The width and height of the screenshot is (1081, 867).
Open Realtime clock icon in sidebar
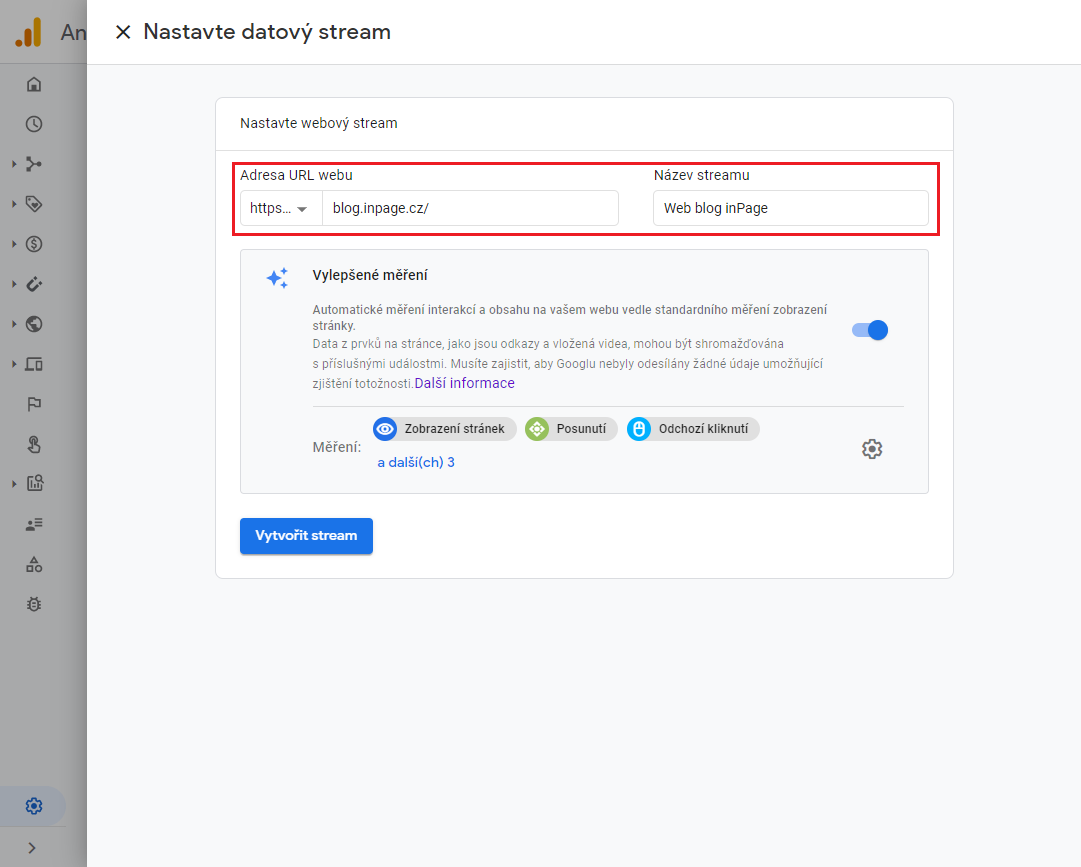[x=34, y=124]
